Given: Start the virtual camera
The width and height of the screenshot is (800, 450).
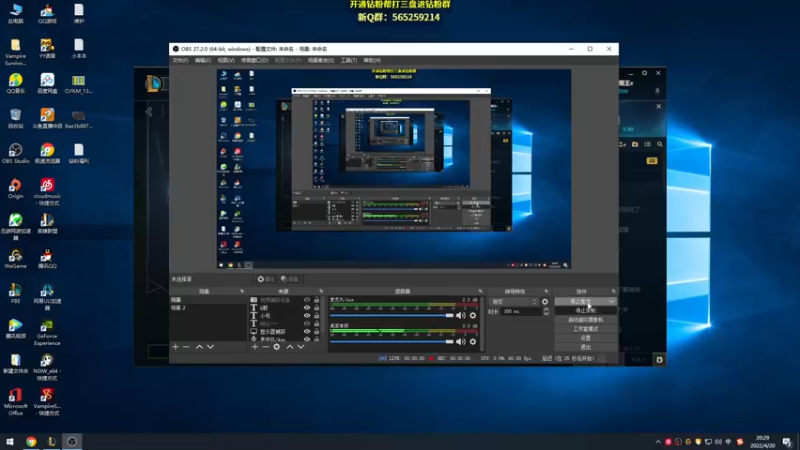Looking at the screenshot, I should pyautogui.click(x=585, y=320).
